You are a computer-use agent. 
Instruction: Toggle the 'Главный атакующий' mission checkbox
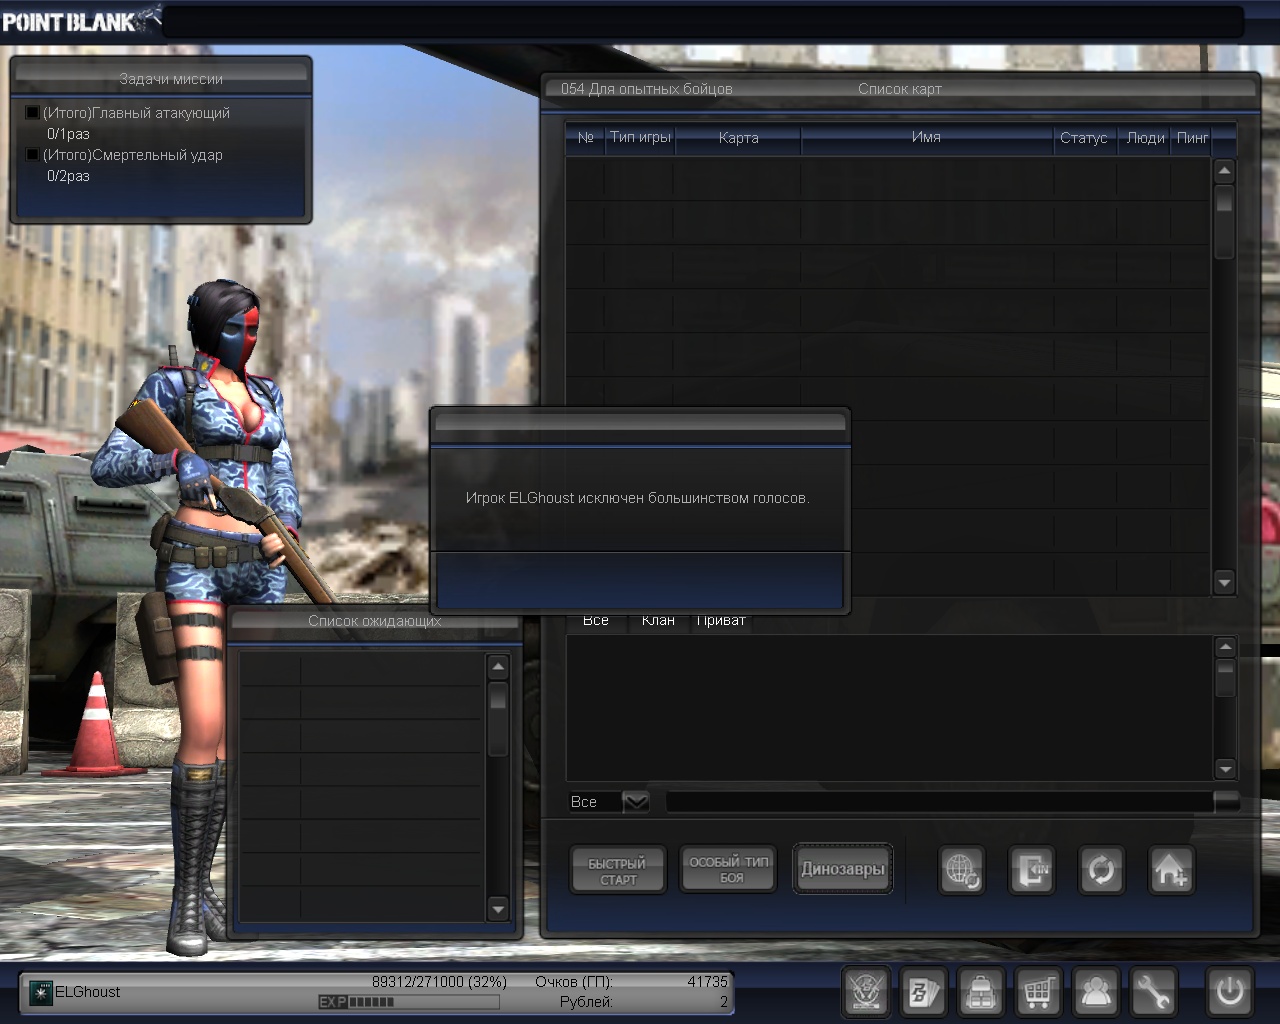(x=32, y=113)
